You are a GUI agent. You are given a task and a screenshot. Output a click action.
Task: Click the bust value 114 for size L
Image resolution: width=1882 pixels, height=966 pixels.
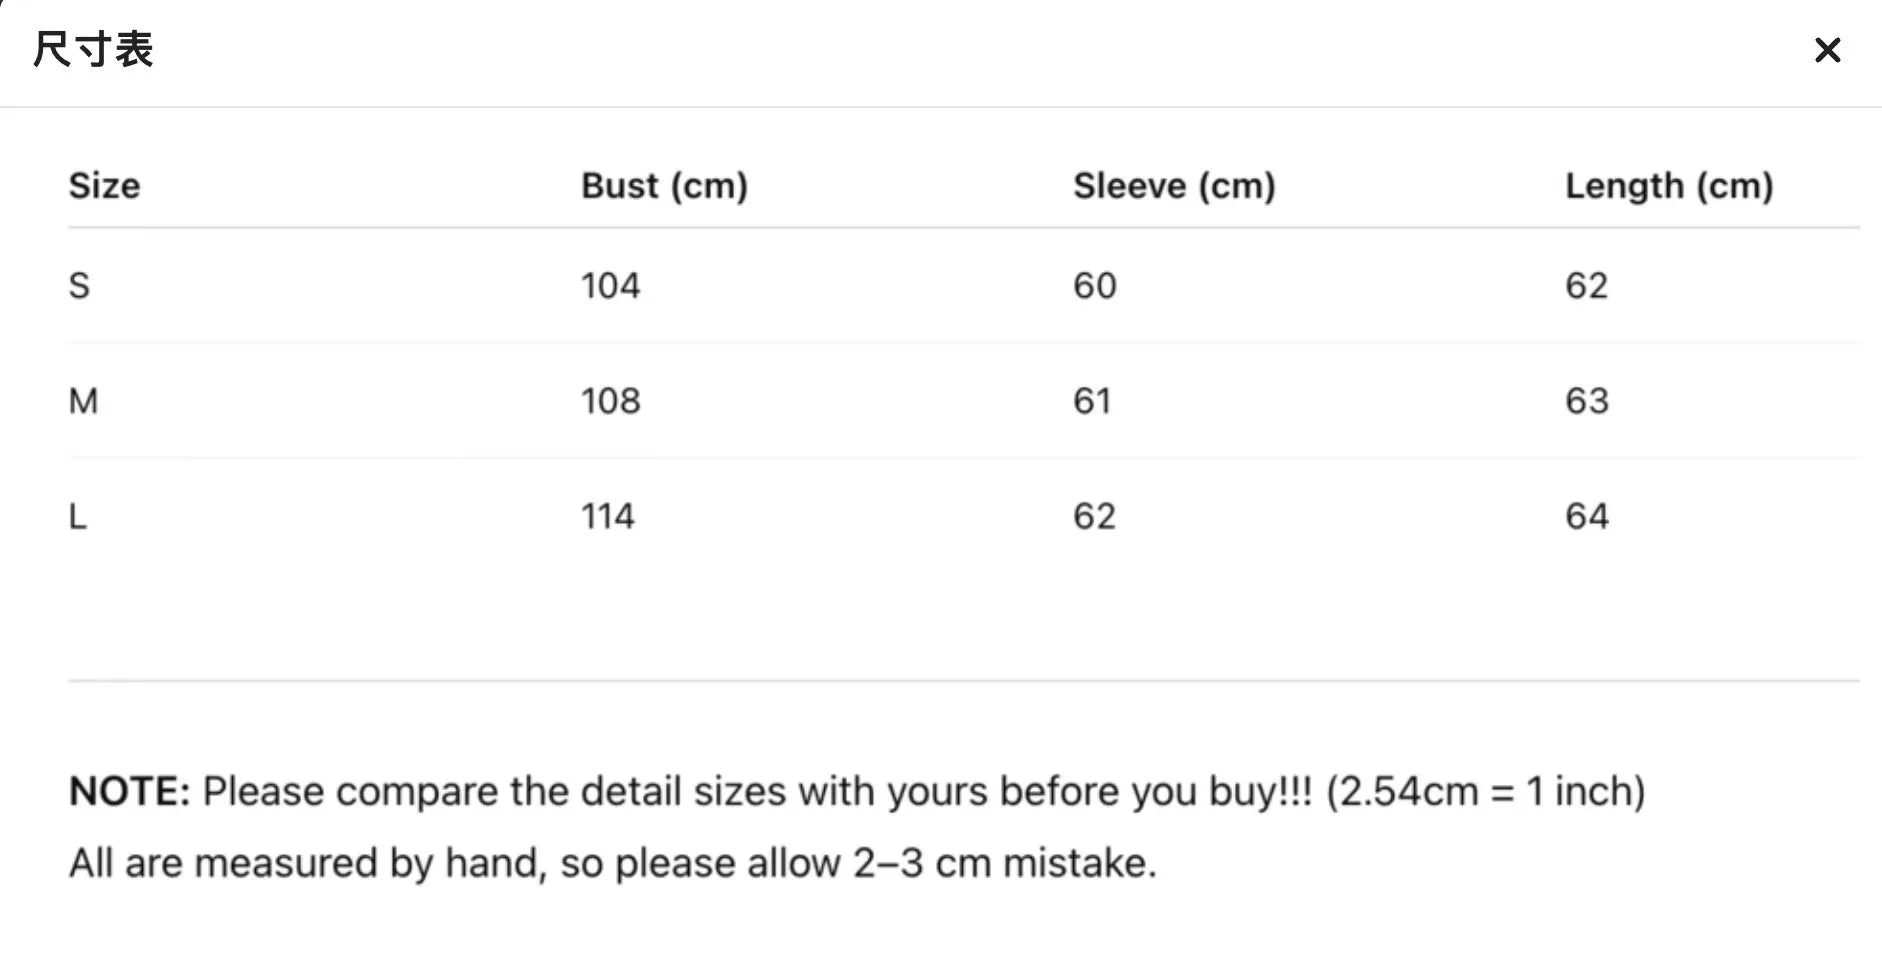609,516
